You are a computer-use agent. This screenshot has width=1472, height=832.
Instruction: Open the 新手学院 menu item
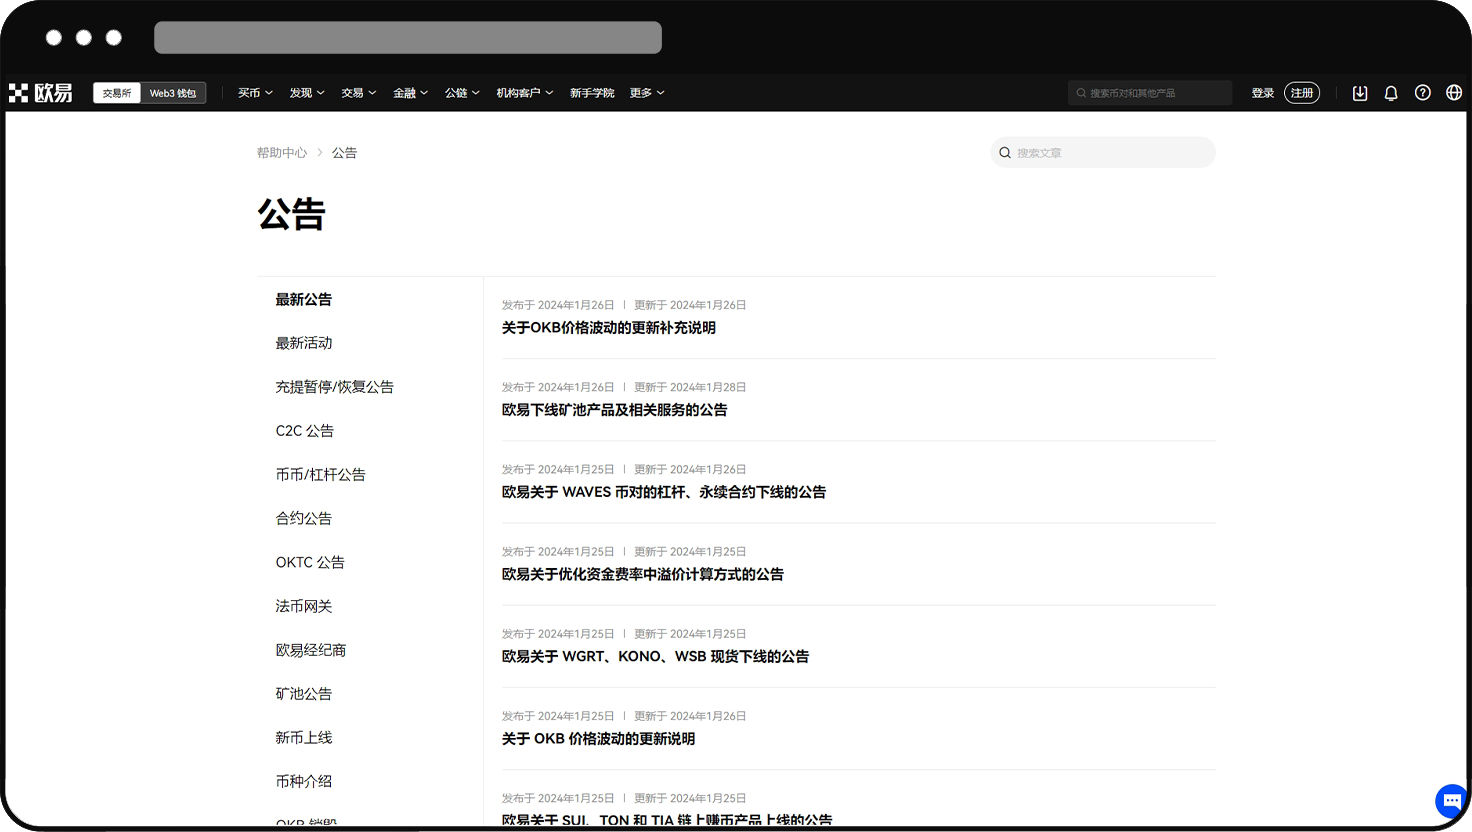point(592,92)
